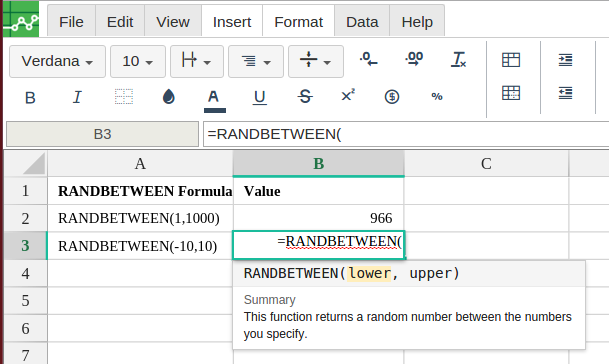Apply percent format
609x364 pixels.
pyautogui.click(x=437, y=97)
